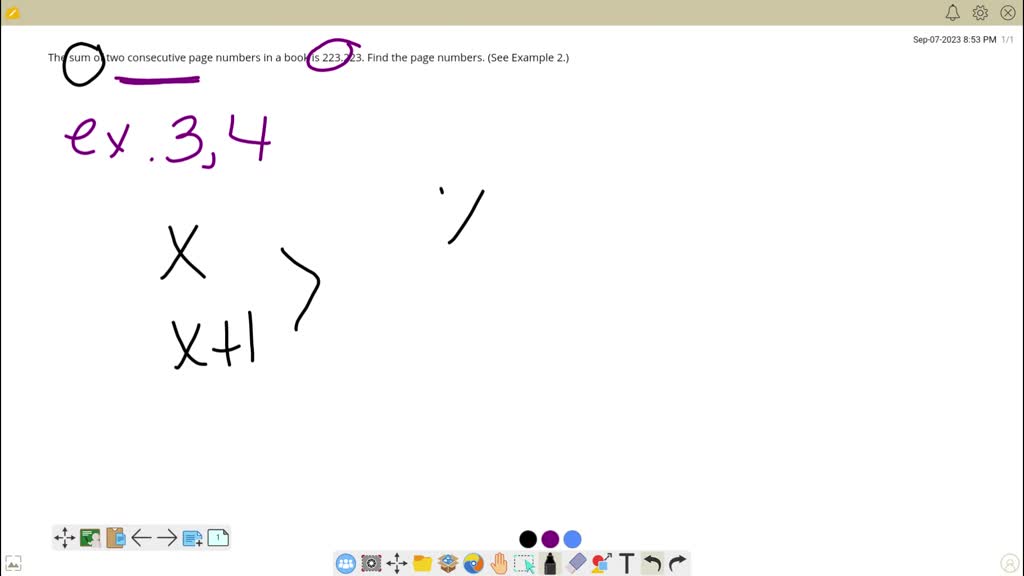
Task: Open the notifications bell
Action: pos(953,12)
